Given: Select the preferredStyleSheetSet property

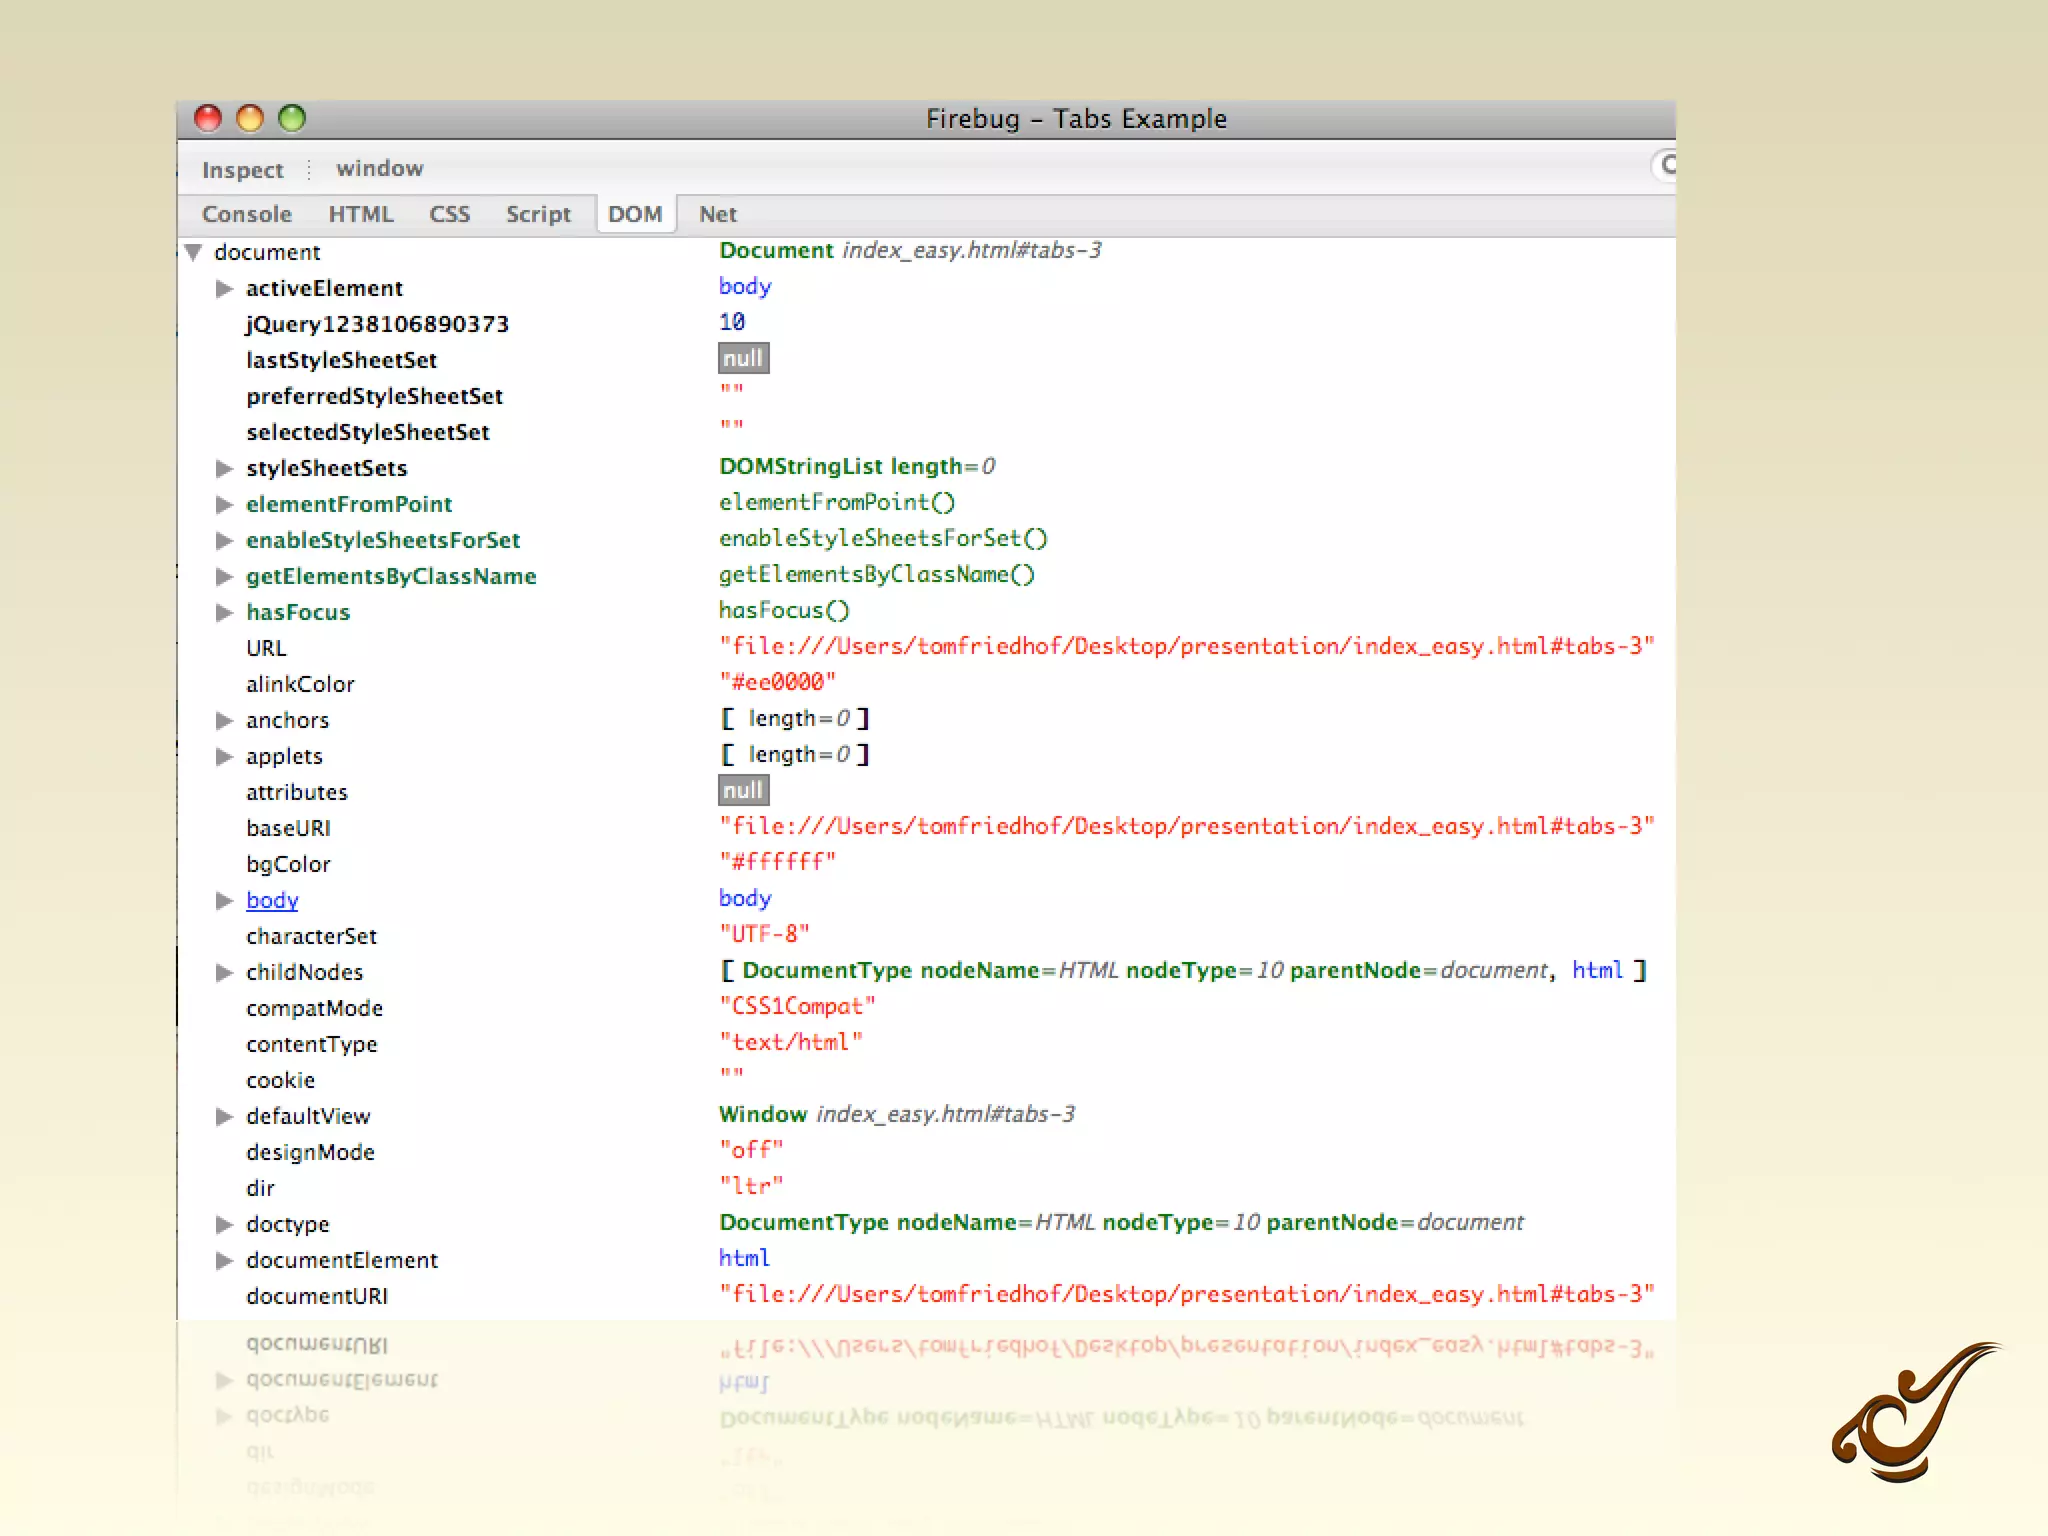Looking at the screenshot, I should click(x=375, y=397).
